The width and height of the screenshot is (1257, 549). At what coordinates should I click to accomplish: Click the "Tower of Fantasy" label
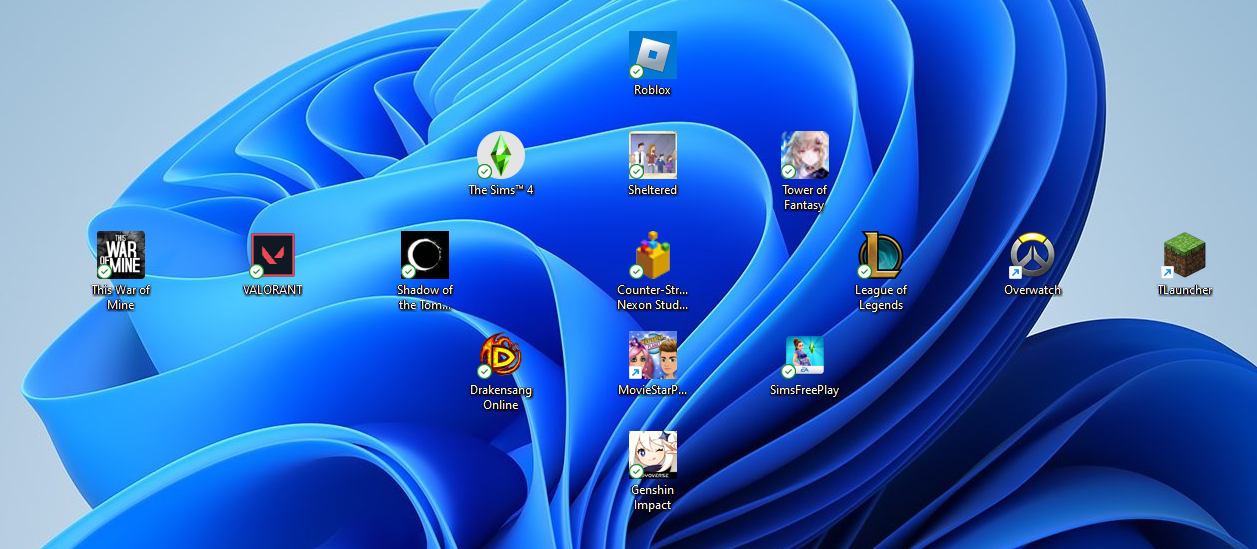coord(805,198)
